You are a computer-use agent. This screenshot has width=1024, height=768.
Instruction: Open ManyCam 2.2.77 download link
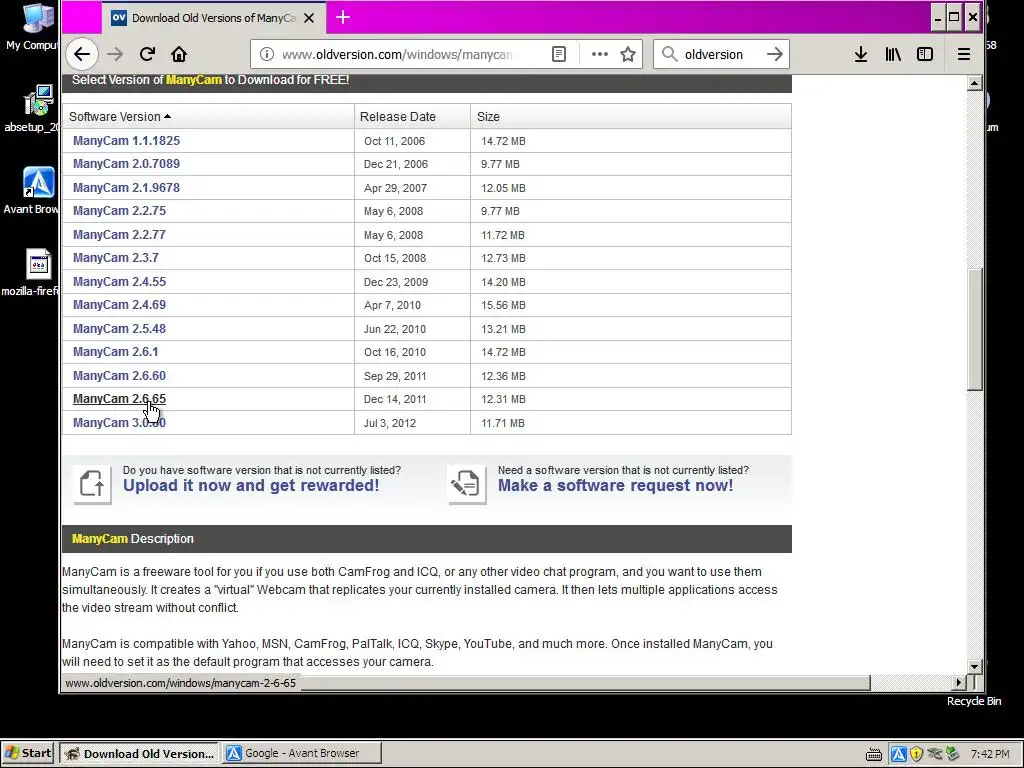120,234
